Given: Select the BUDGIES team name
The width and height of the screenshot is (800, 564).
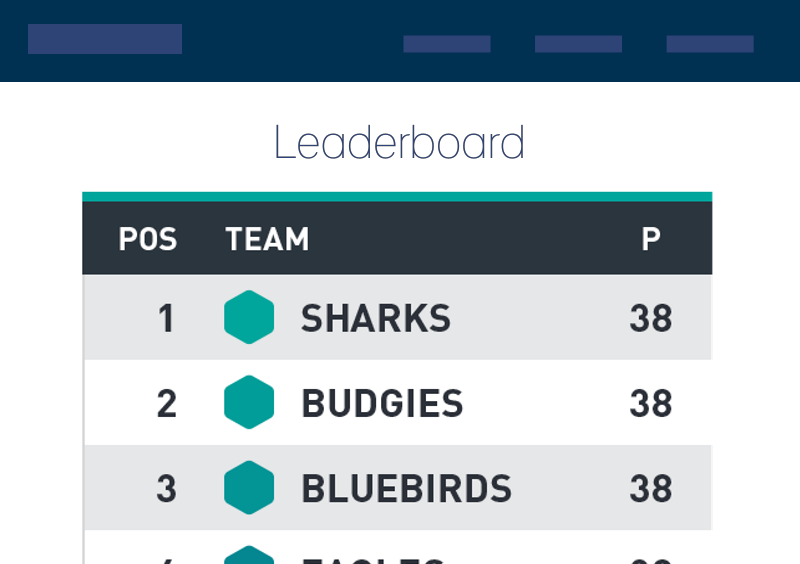Looking at the screenshot, I should 382,403.
